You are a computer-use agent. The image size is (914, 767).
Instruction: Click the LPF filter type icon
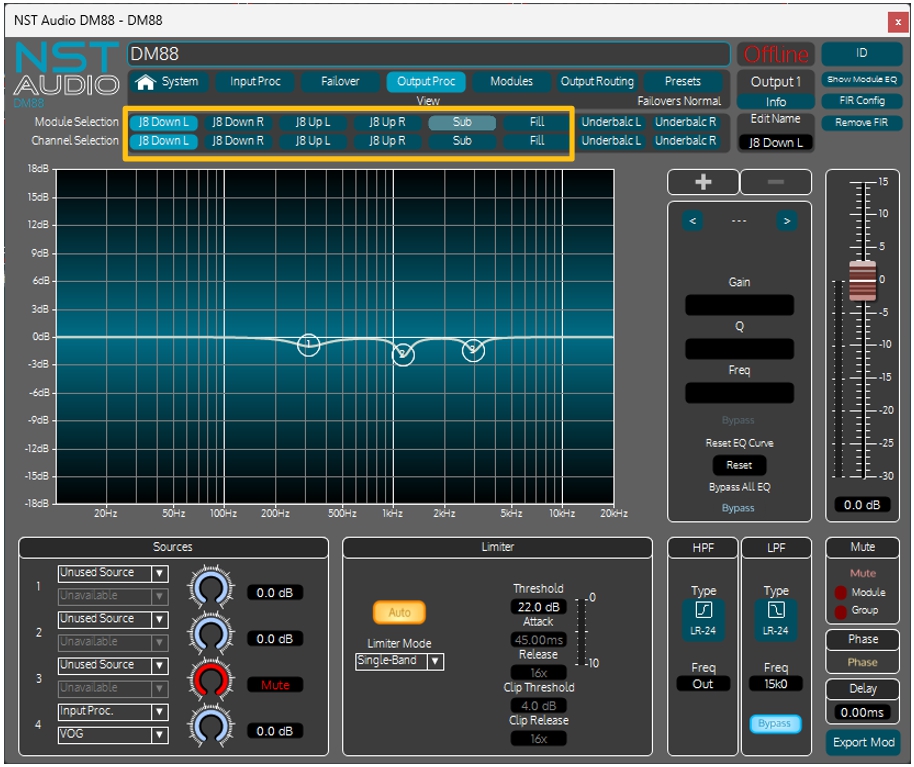pos(776,609)
